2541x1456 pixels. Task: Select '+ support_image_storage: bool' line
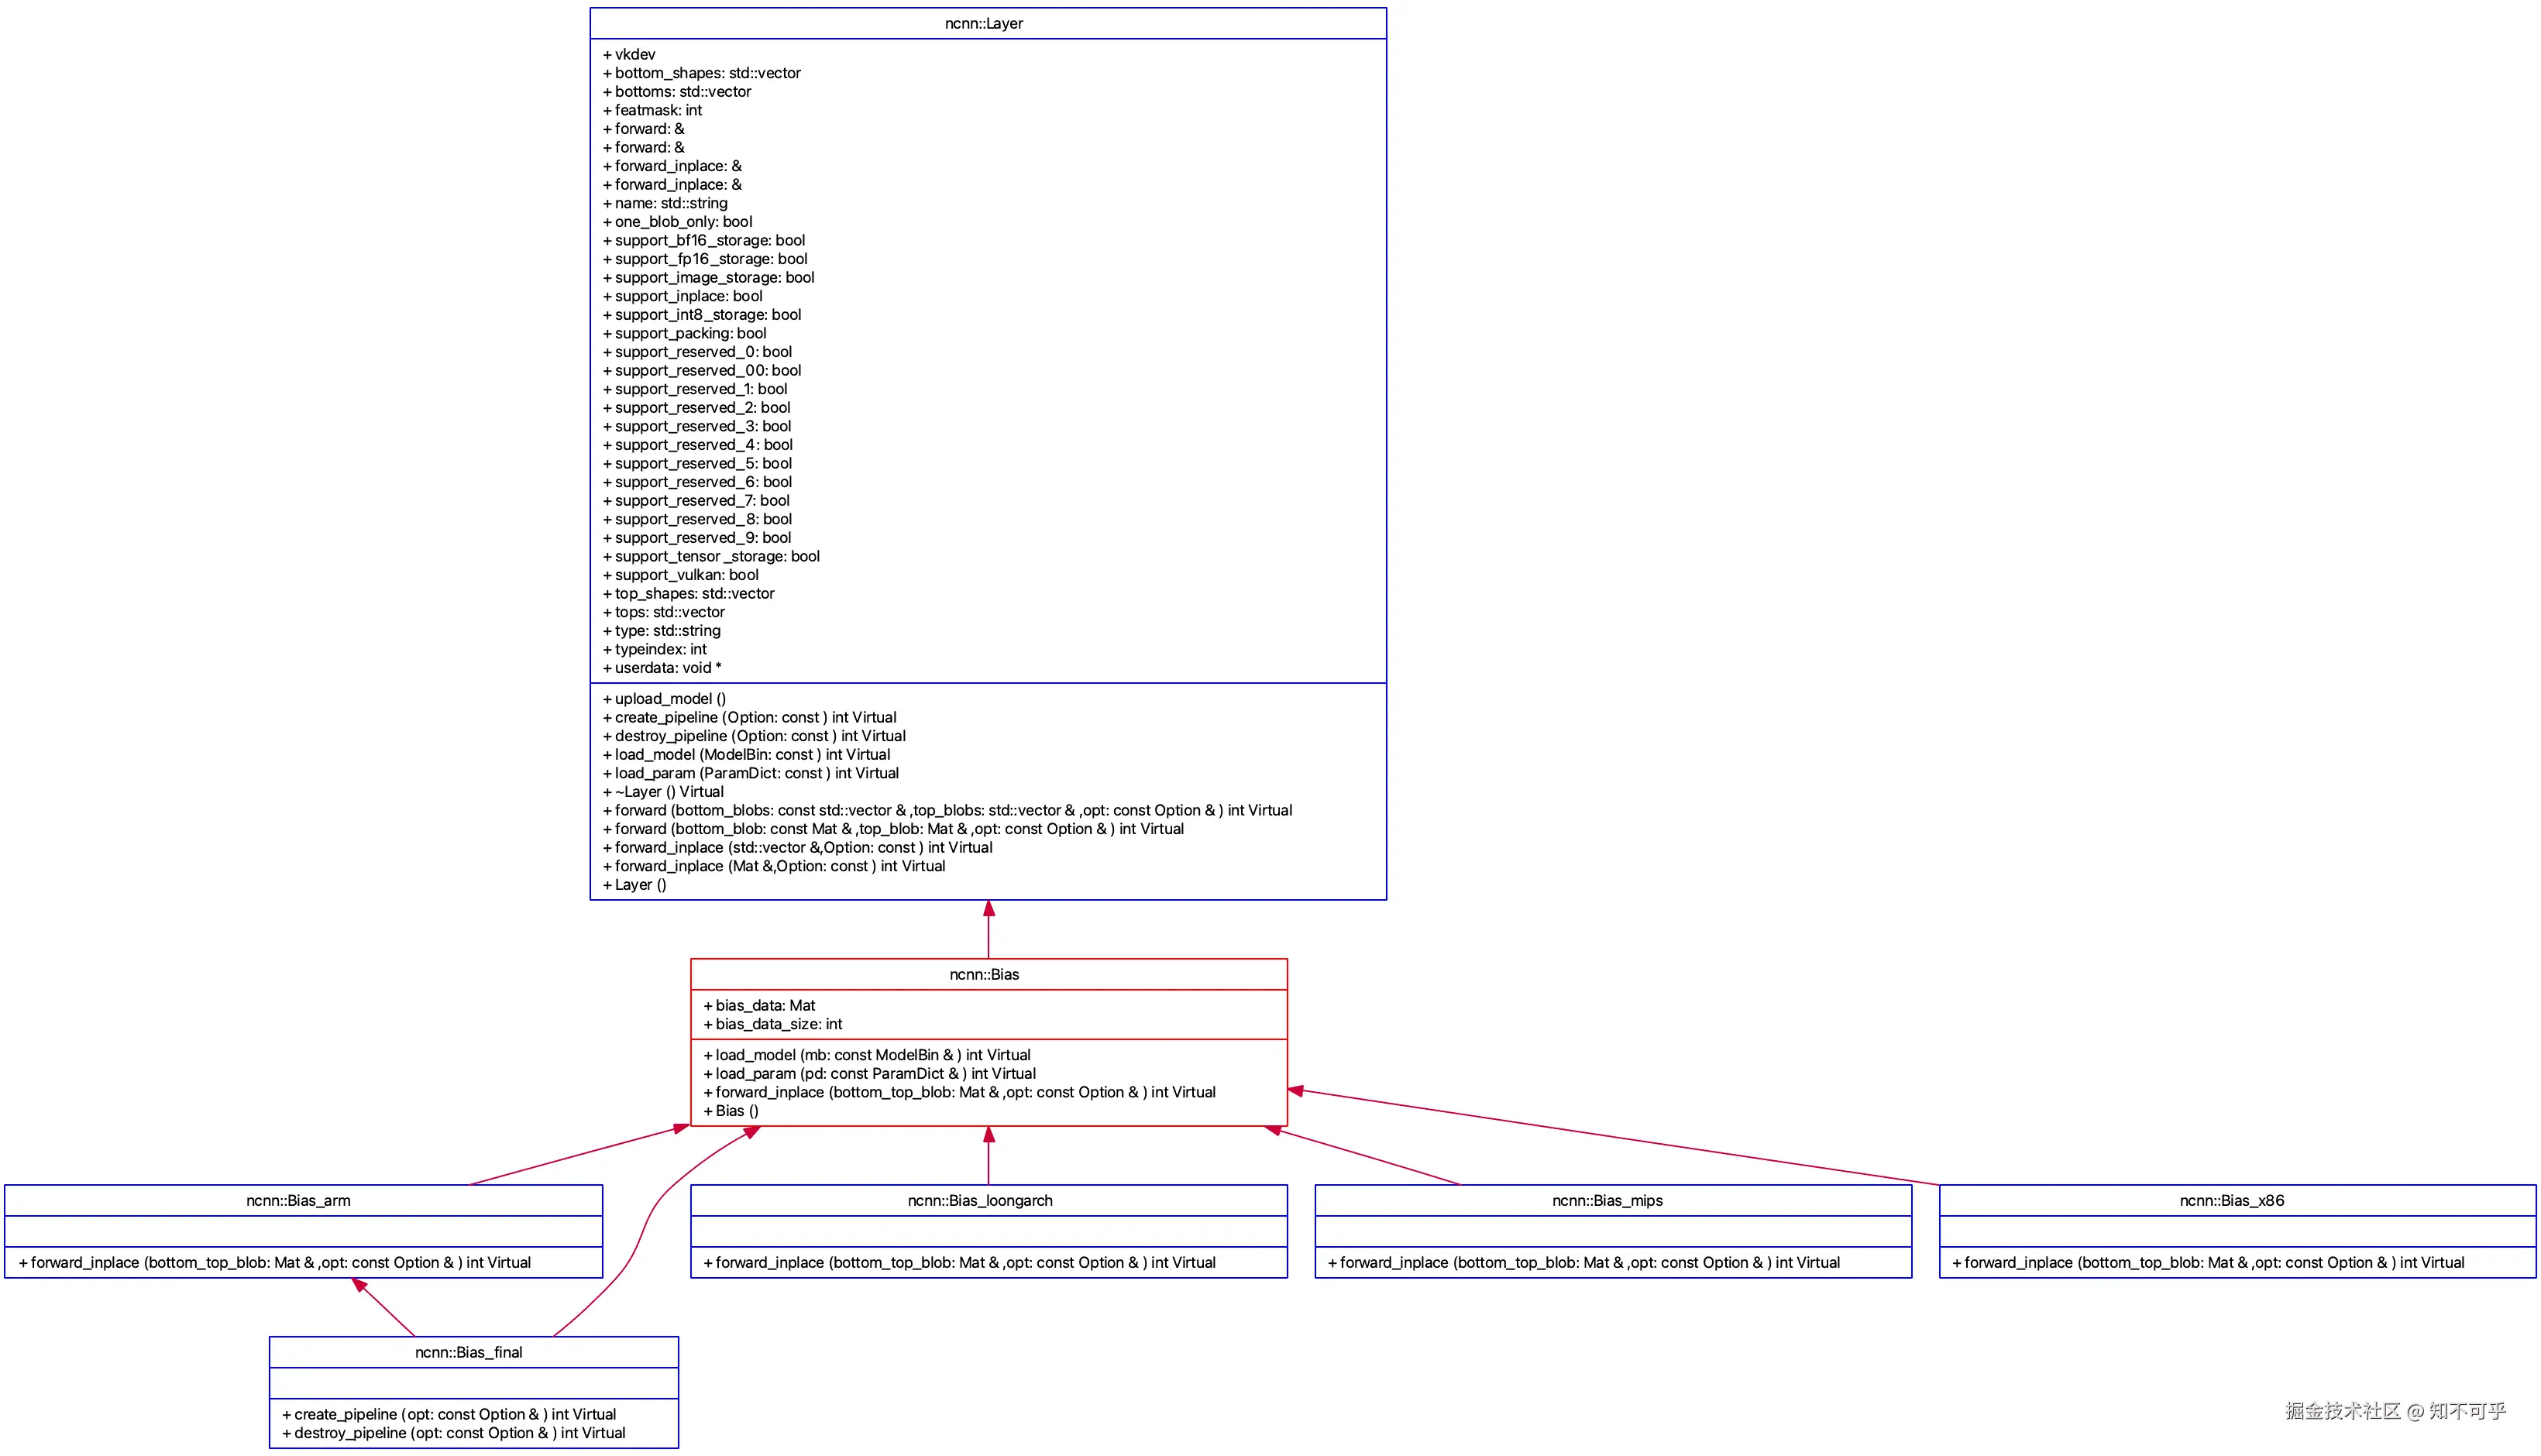[x=708, y=278]
